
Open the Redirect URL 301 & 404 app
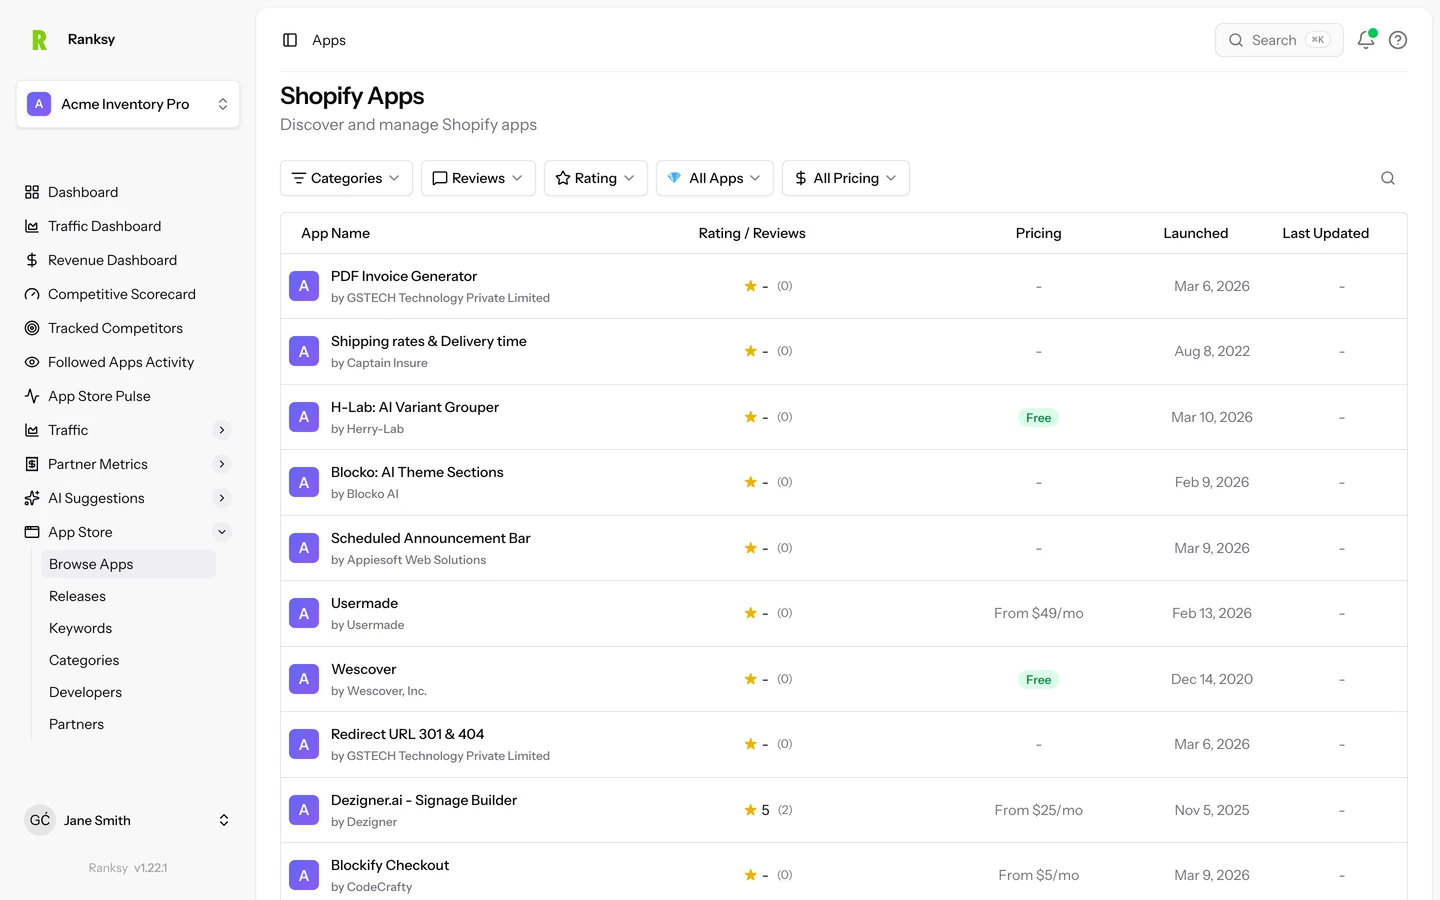click(x=407, y=734)
